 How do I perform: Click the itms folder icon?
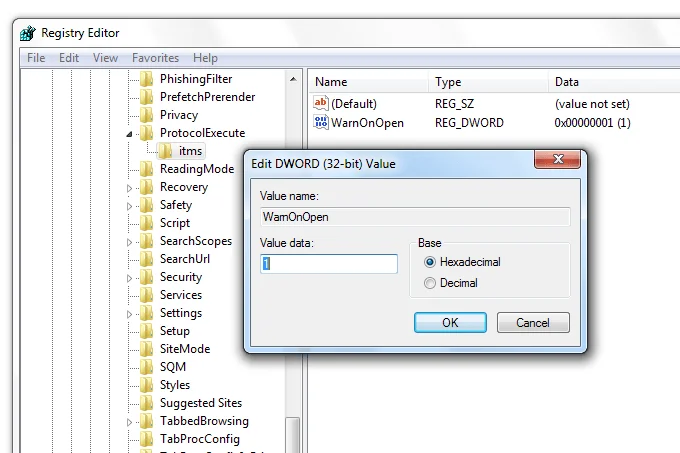(165, 151)
